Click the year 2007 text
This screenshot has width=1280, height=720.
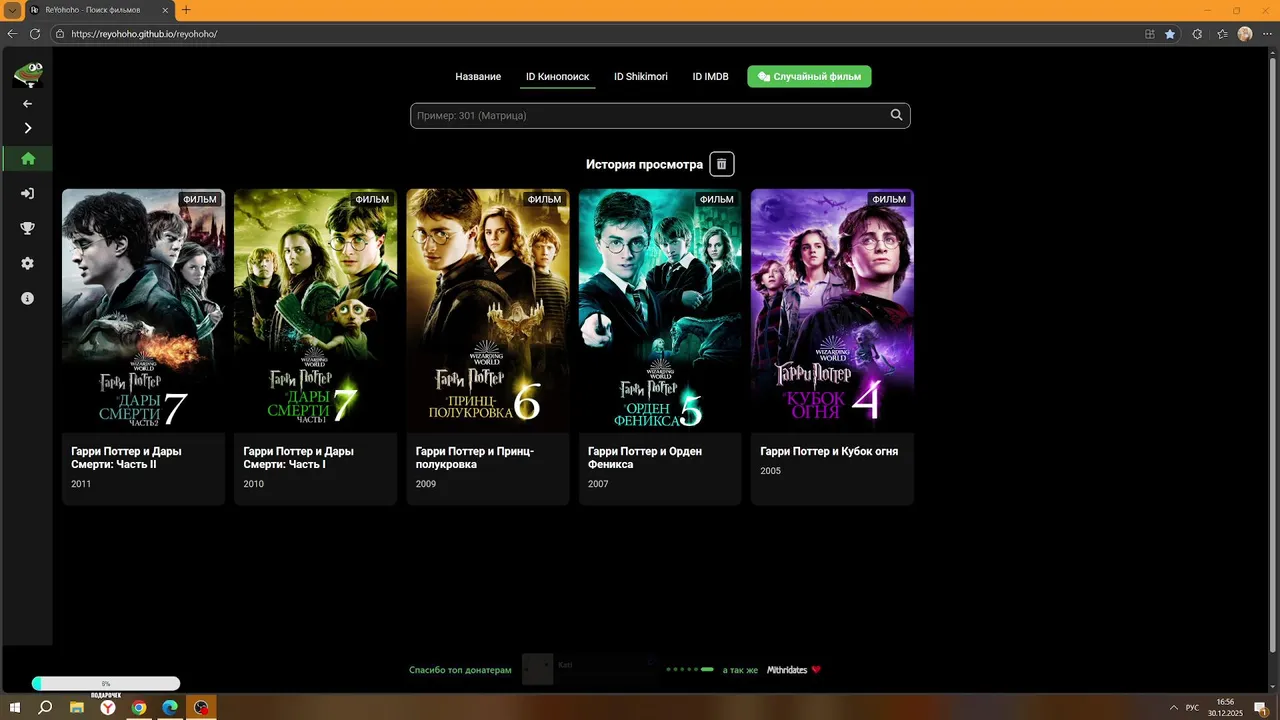coord(598,484)
